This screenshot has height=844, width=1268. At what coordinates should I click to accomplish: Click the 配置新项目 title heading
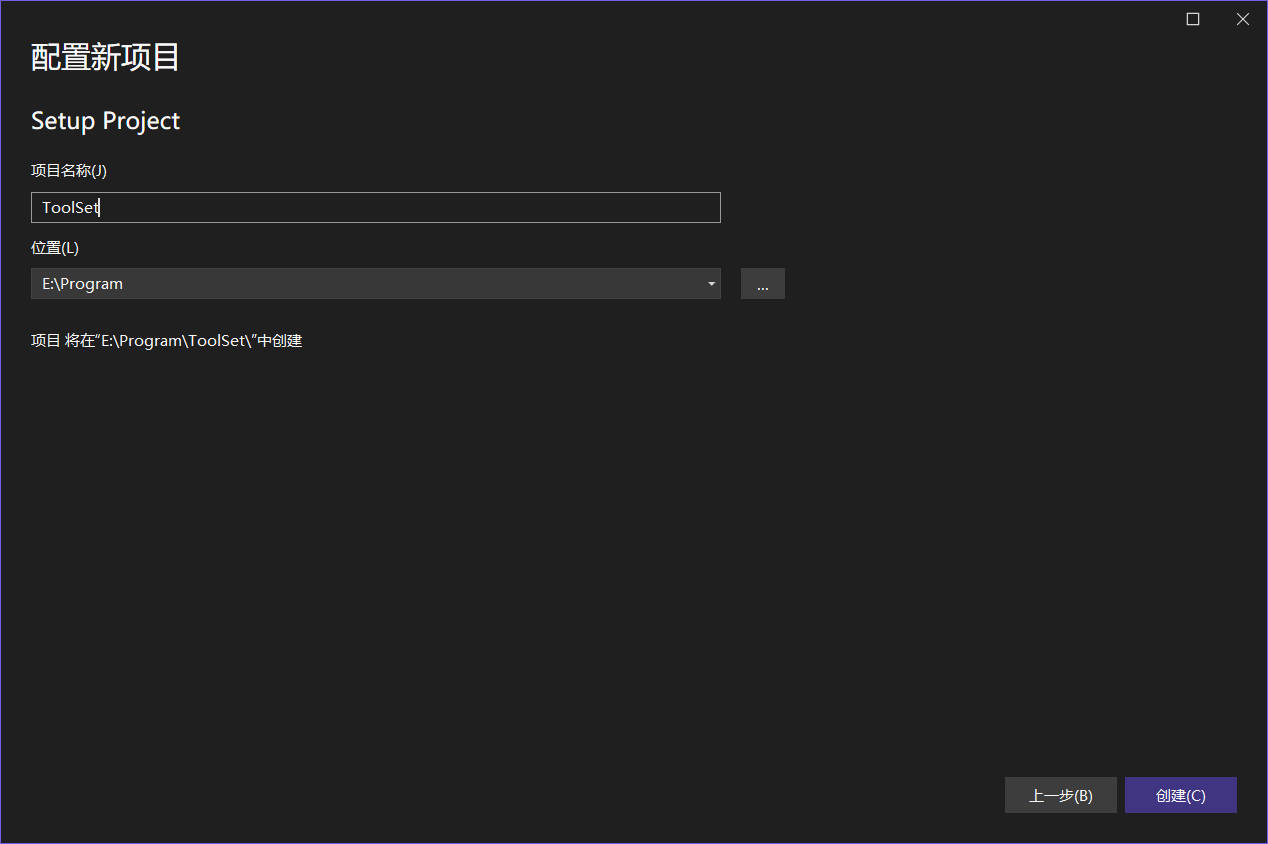(105, 58)
